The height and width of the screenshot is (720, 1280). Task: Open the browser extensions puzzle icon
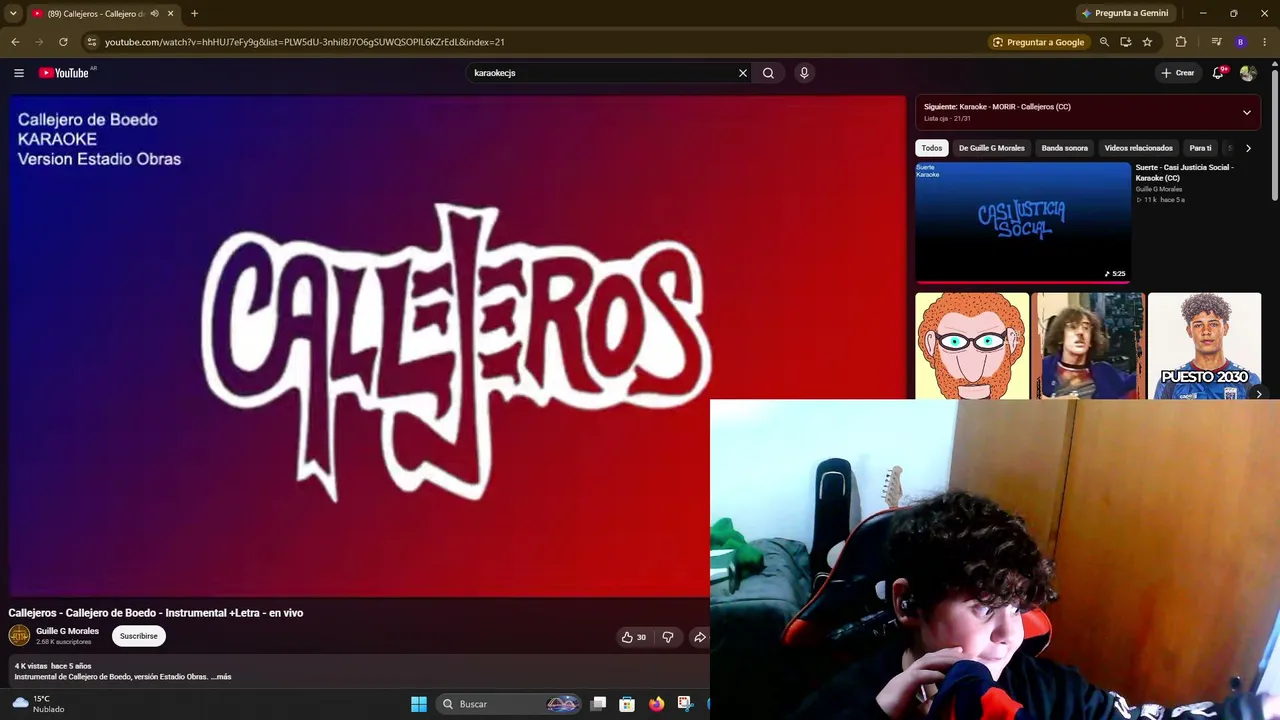[x=1181, y=42]
